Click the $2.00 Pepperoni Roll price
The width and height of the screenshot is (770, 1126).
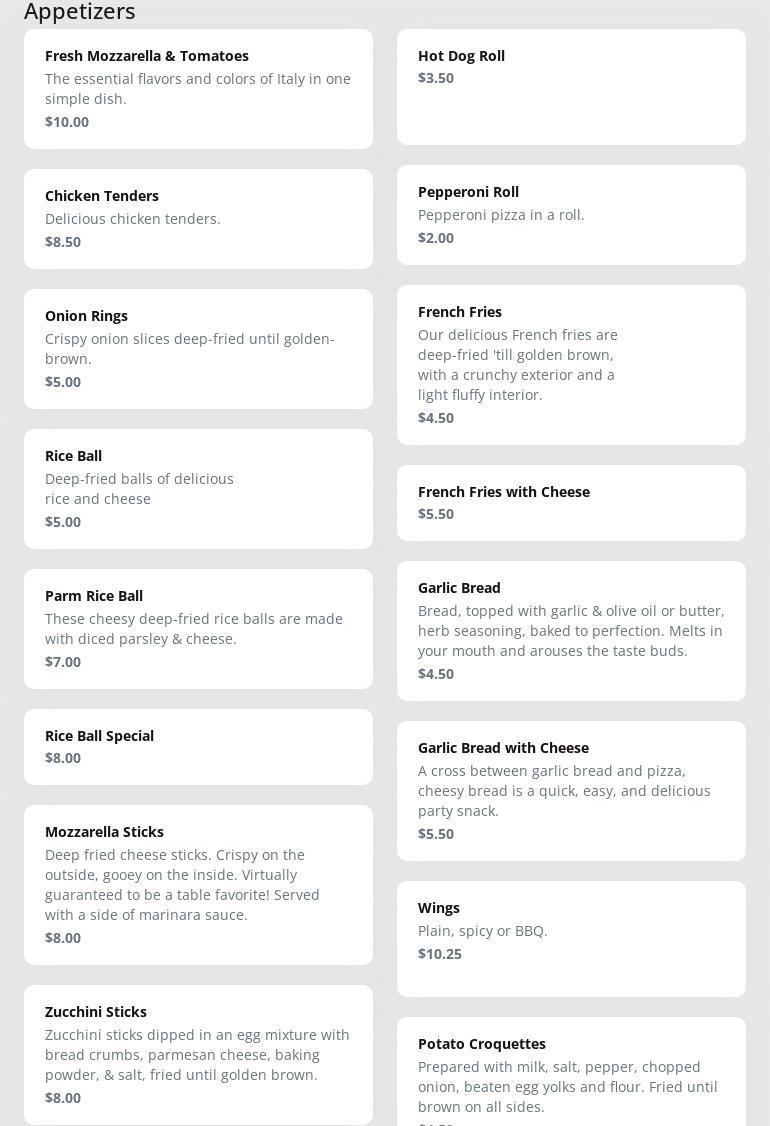point(436,238)
